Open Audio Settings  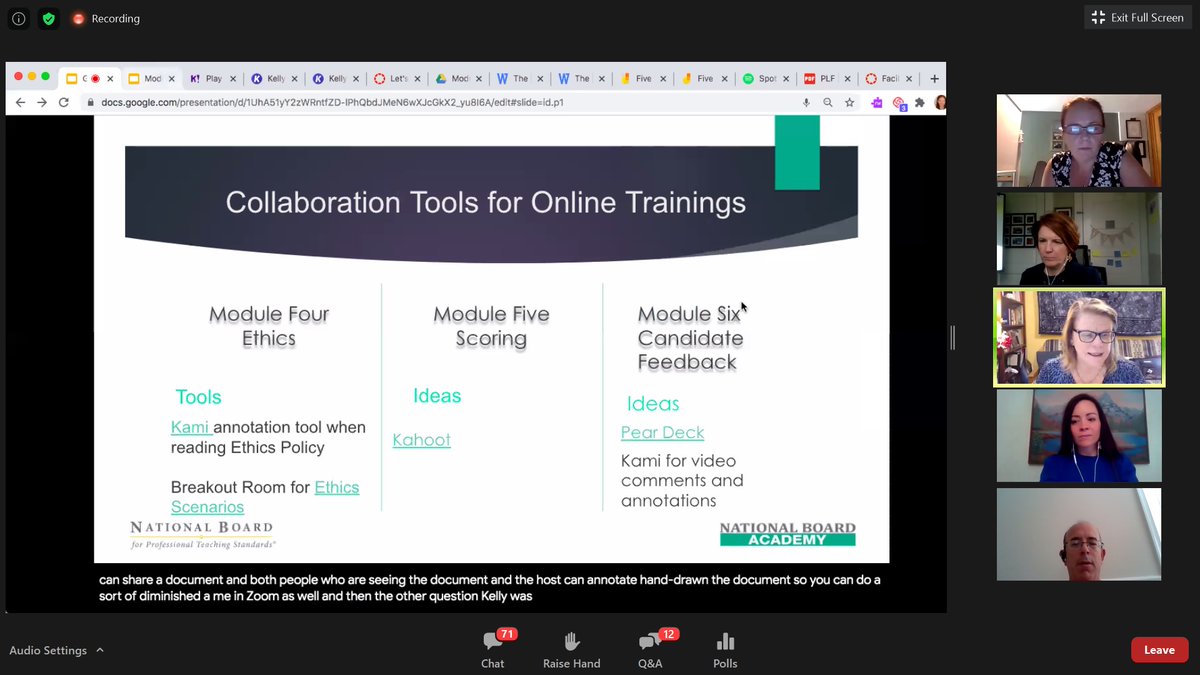[x=48, y=650]
